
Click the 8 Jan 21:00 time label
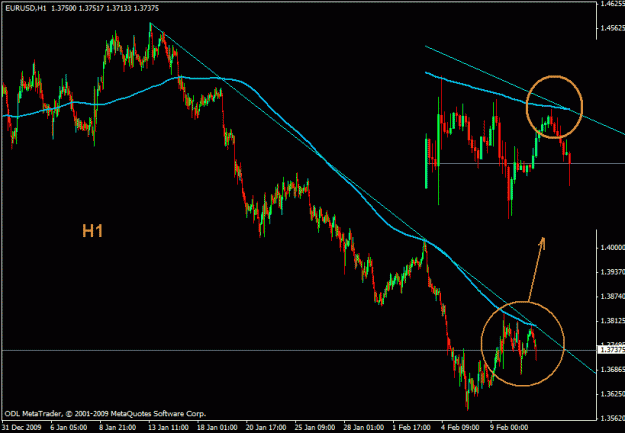(118, 427)
